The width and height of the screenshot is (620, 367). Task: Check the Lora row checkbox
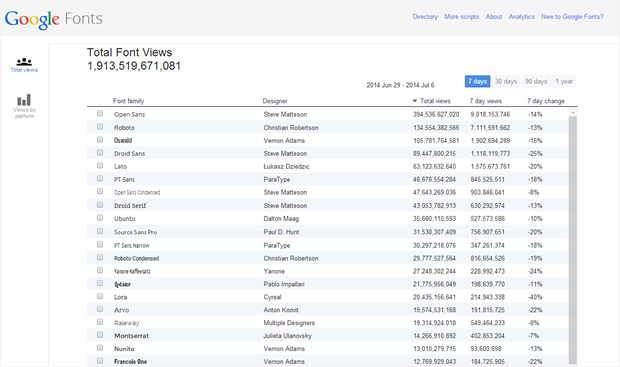[x=100, y=296]
